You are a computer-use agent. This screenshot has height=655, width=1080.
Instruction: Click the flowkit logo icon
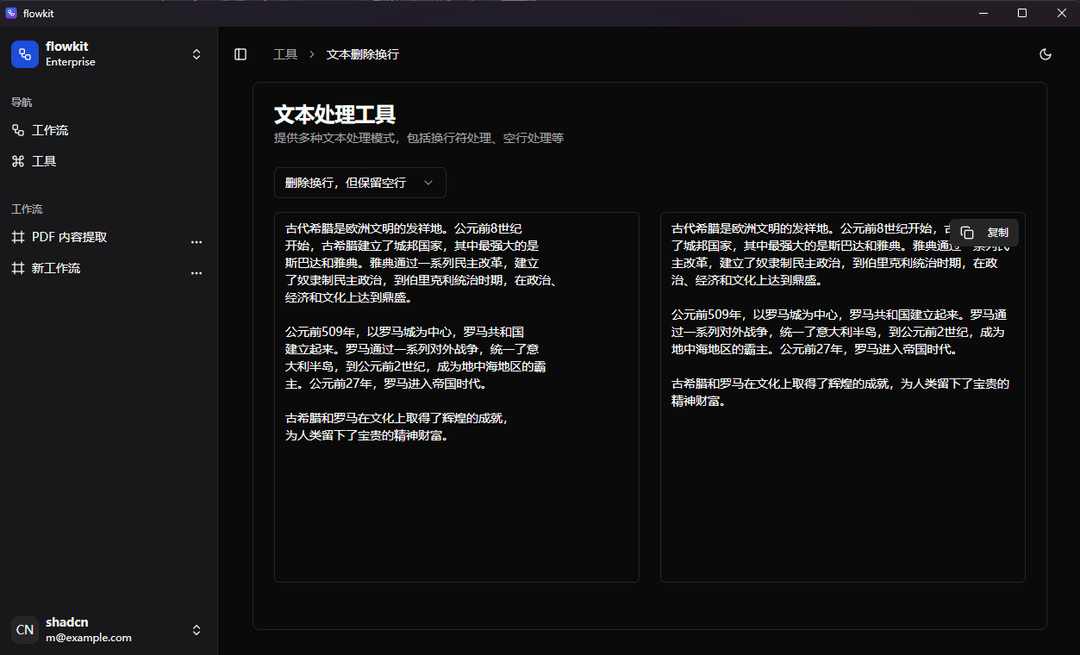point(24,53)
